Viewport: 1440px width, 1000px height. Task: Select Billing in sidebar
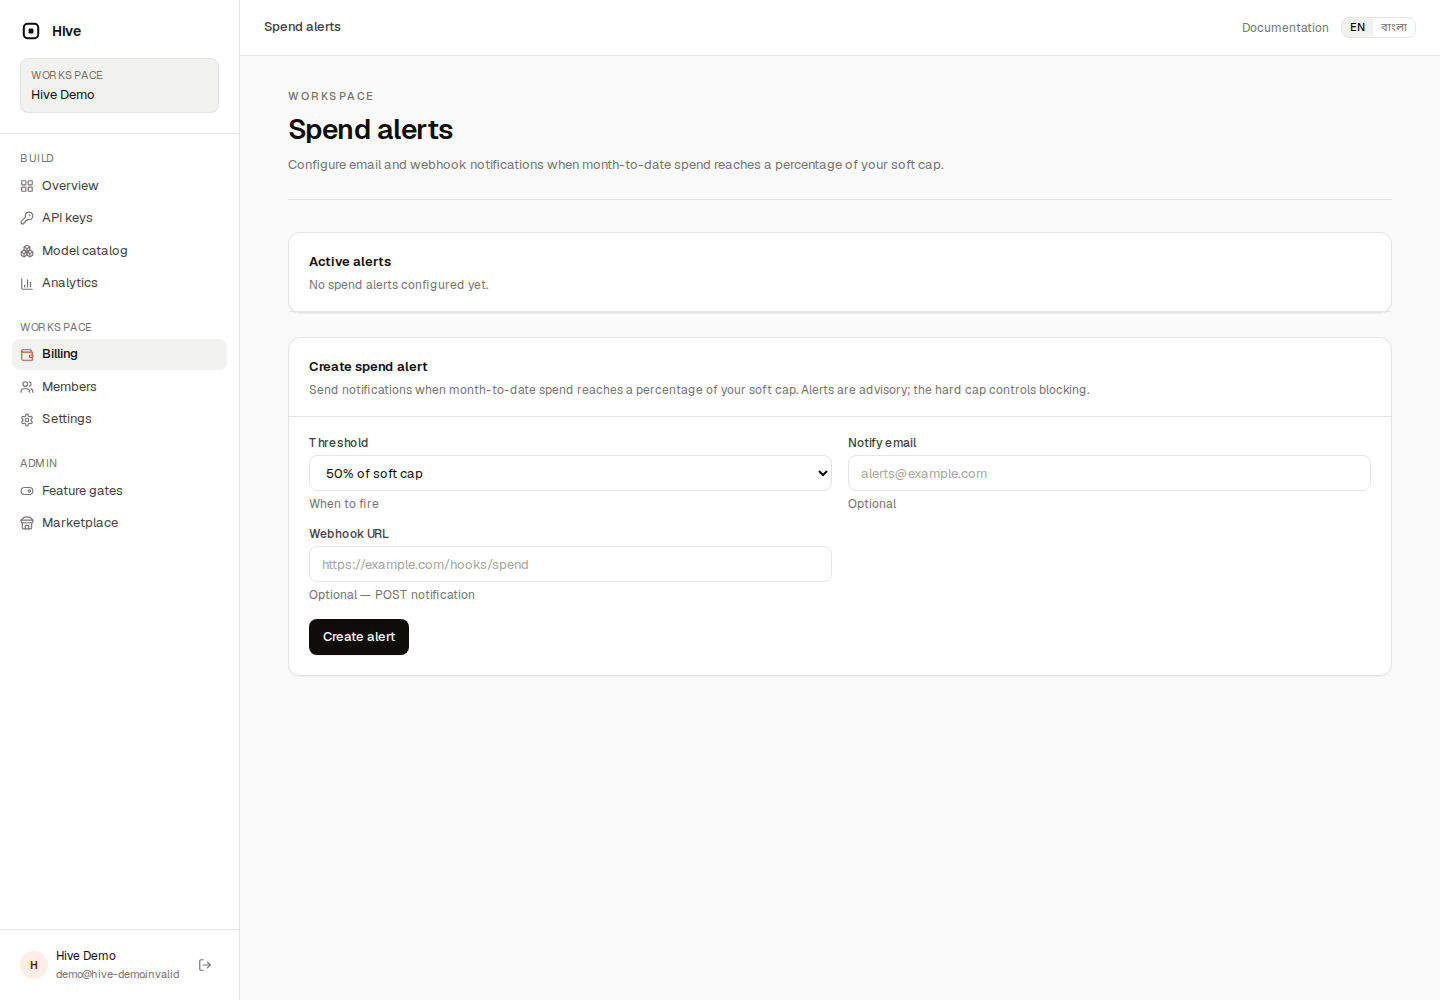(119, 354)
